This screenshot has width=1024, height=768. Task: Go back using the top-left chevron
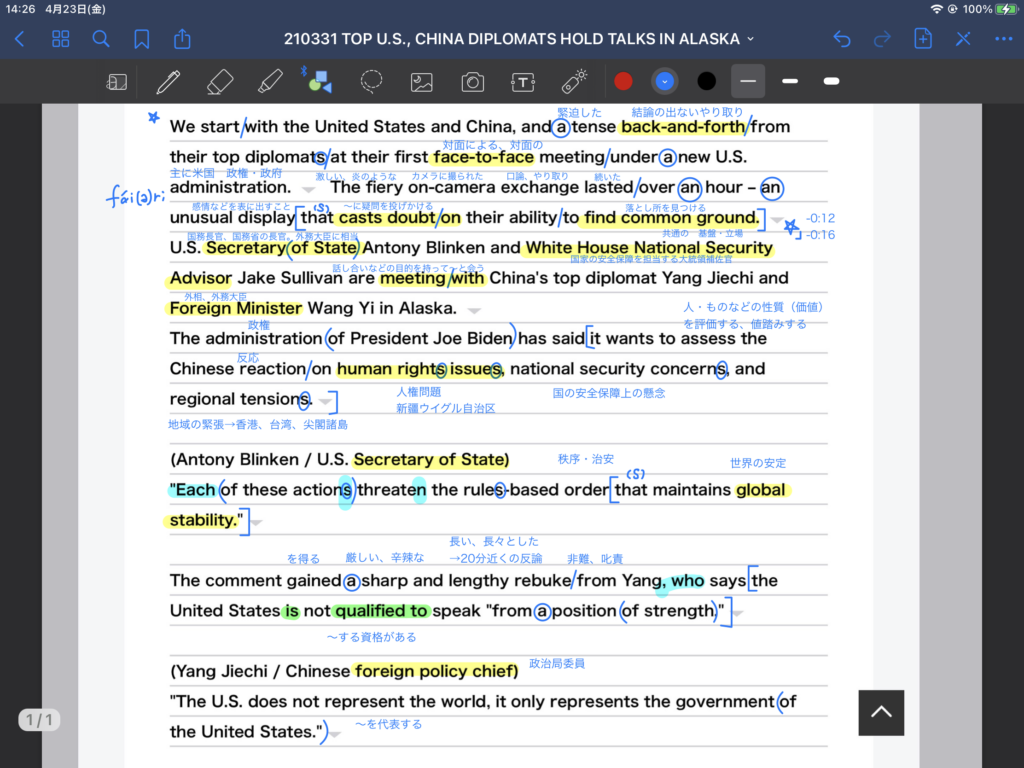pyautogui.click(x=20, y=39)
